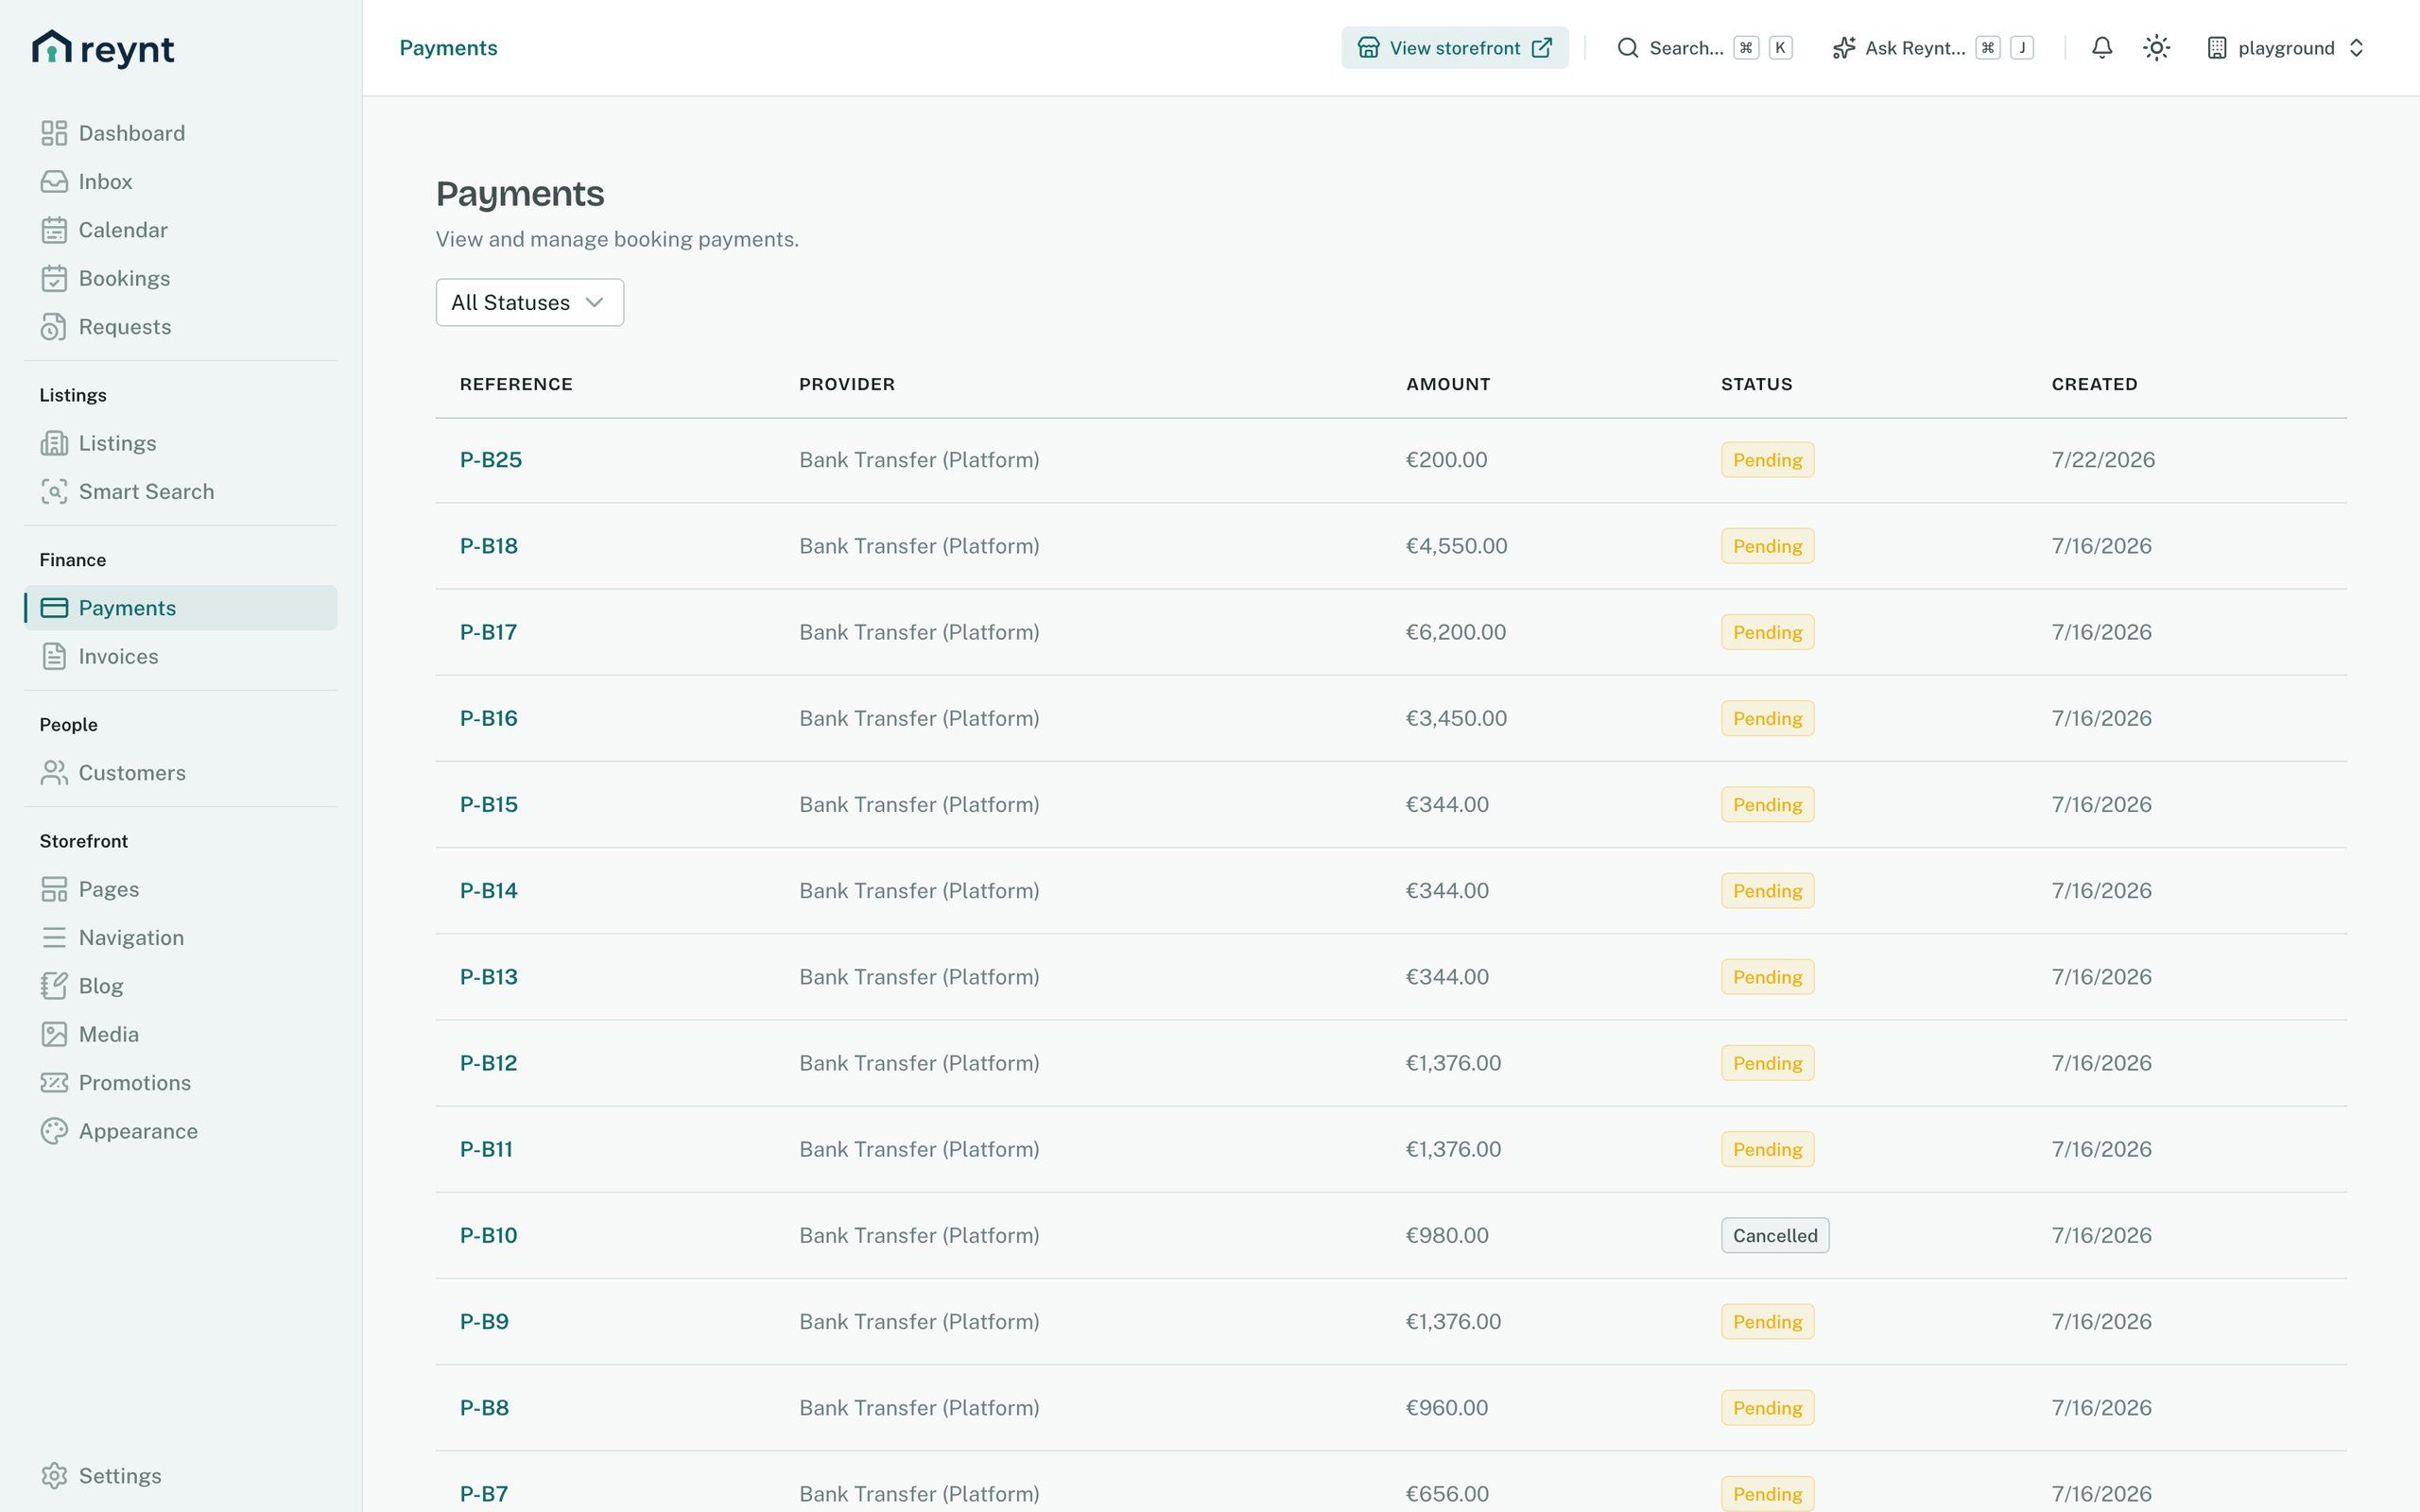Click the Payments breadcrumb in header
Screen dimensions: 2420x1512
point(448,48)
